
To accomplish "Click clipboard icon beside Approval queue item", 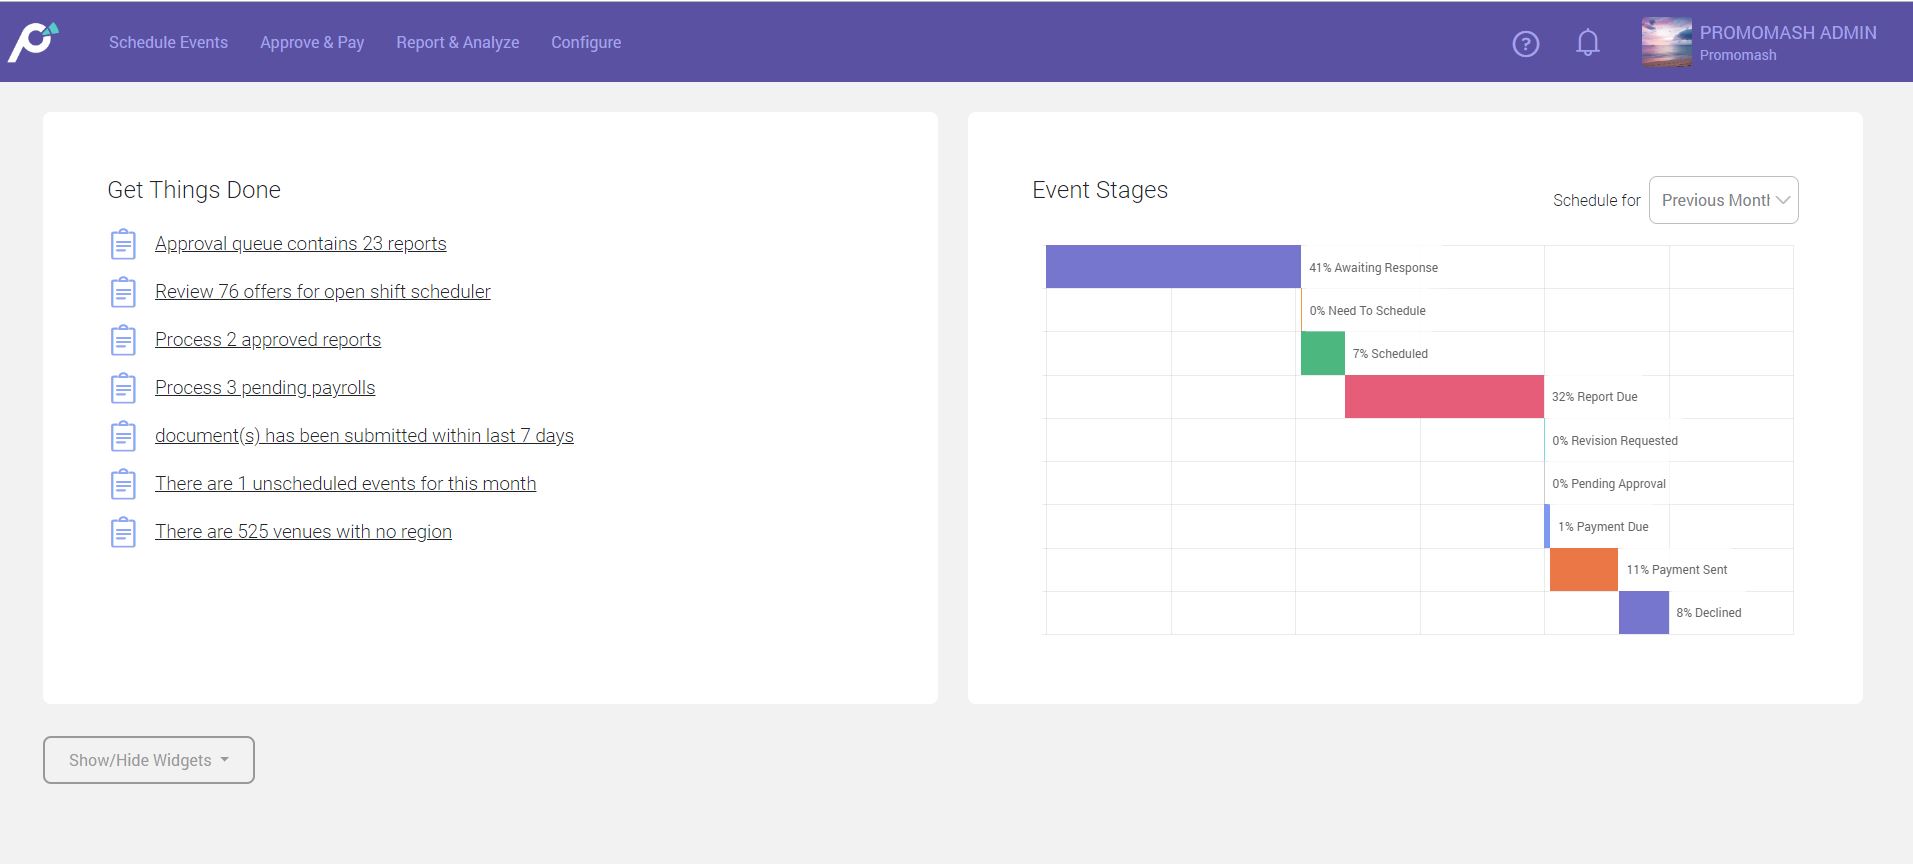I will click(x=123, y=244).
